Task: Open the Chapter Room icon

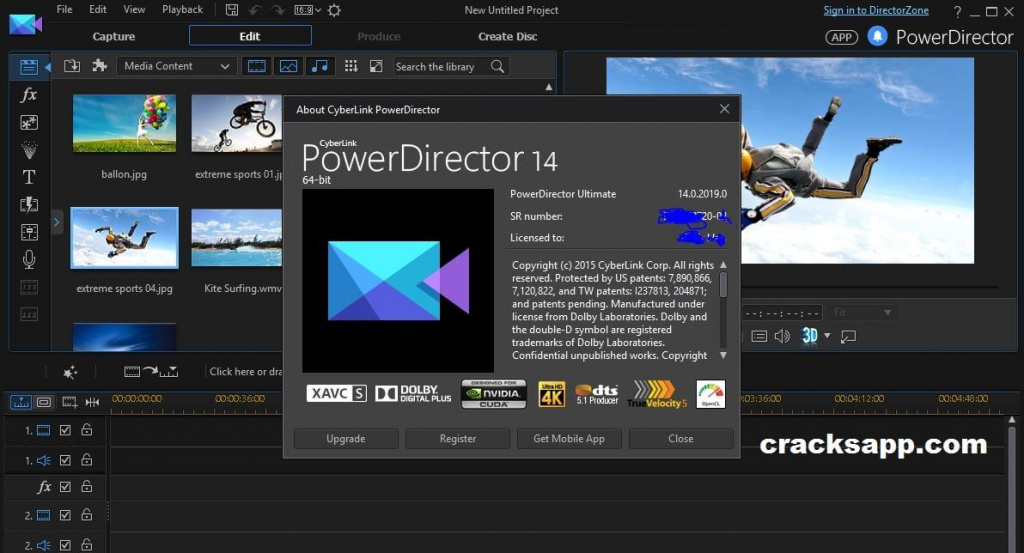Action: [29, 287]
